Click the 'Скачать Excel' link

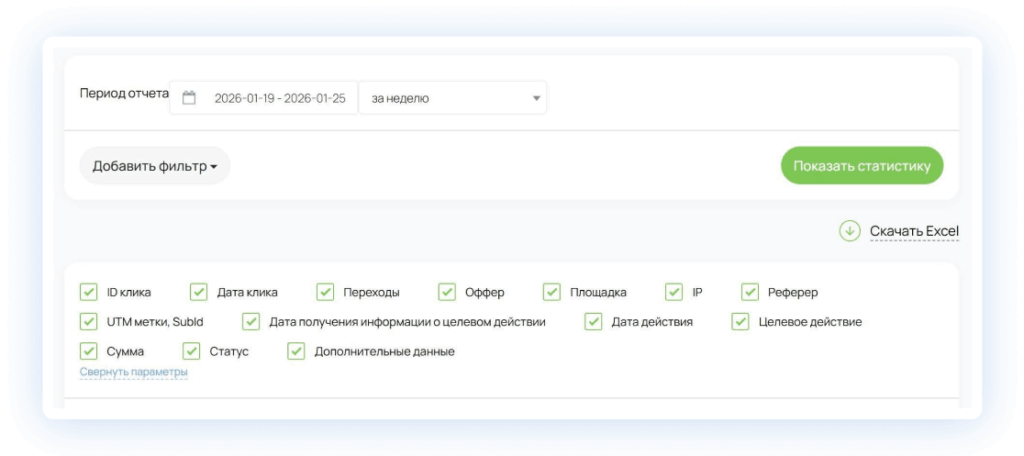[914, 231]
